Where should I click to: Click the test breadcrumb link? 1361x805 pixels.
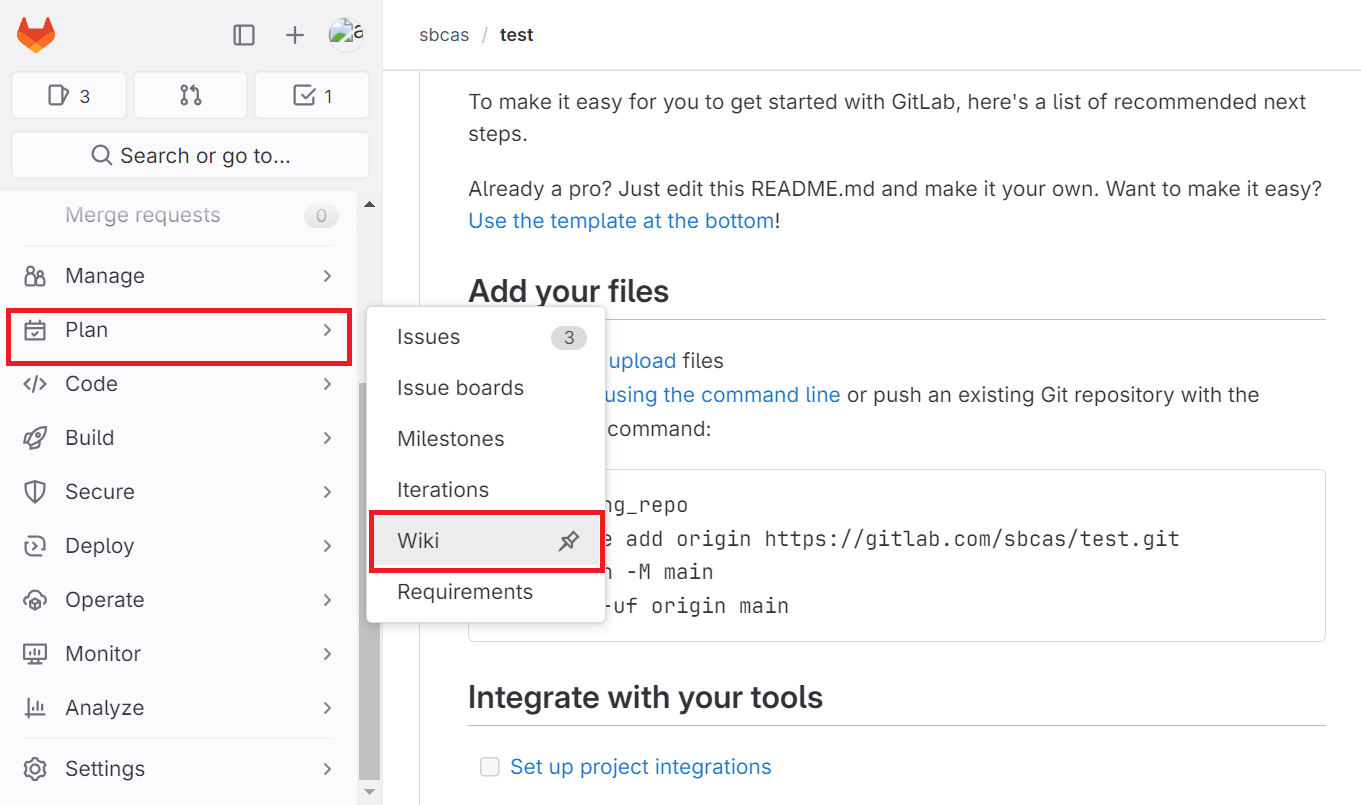[x=516, y=35]
